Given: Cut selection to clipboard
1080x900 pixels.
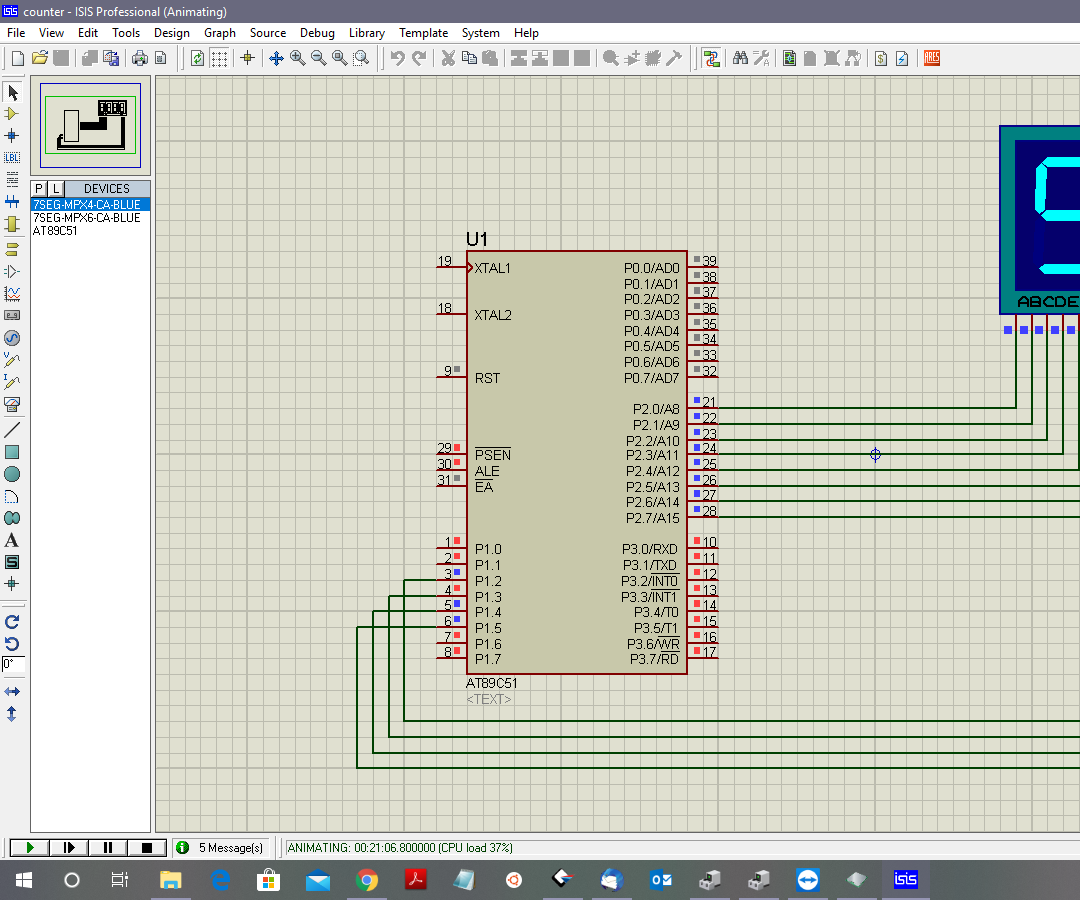Looking at the screenshot, I should pos(448,59).
